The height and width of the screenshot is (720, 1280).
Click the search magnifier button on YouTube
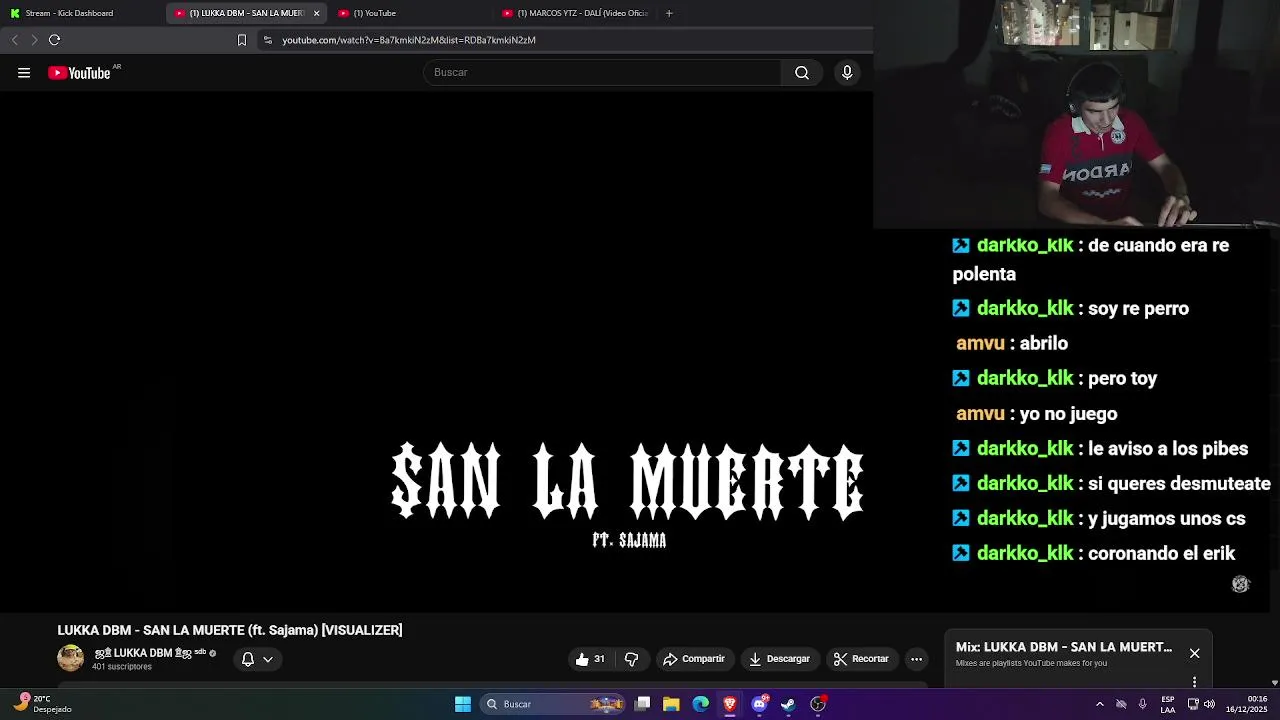coord(802,72)
